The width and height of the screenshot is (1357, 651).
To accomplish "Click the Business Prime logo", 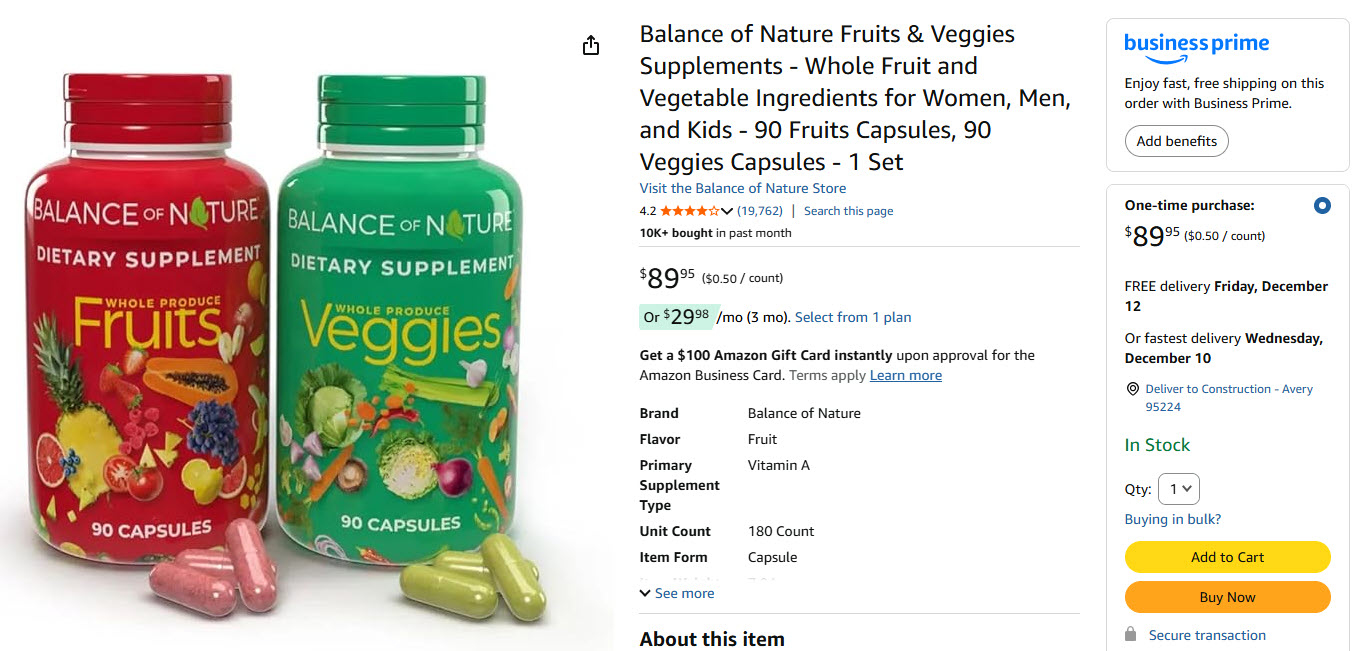I will [x=1196, y=45].
